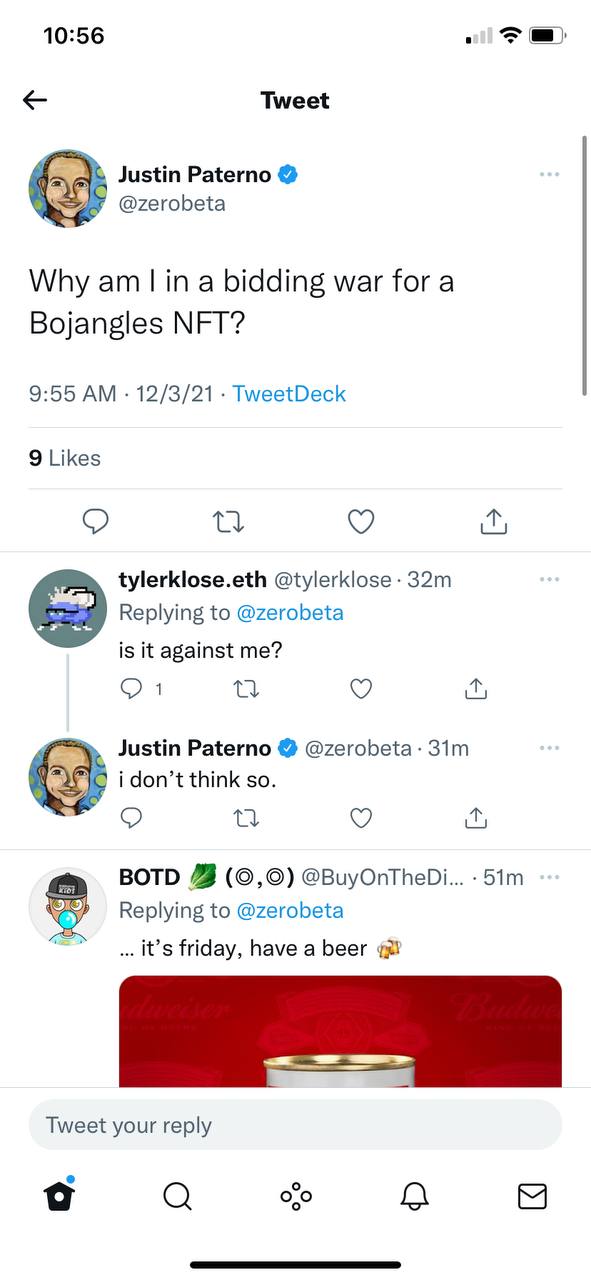Viewport: 591px width, 1280px height.
Task: Retweet the Bojangles NFT tweet
Action: [229, 521]
